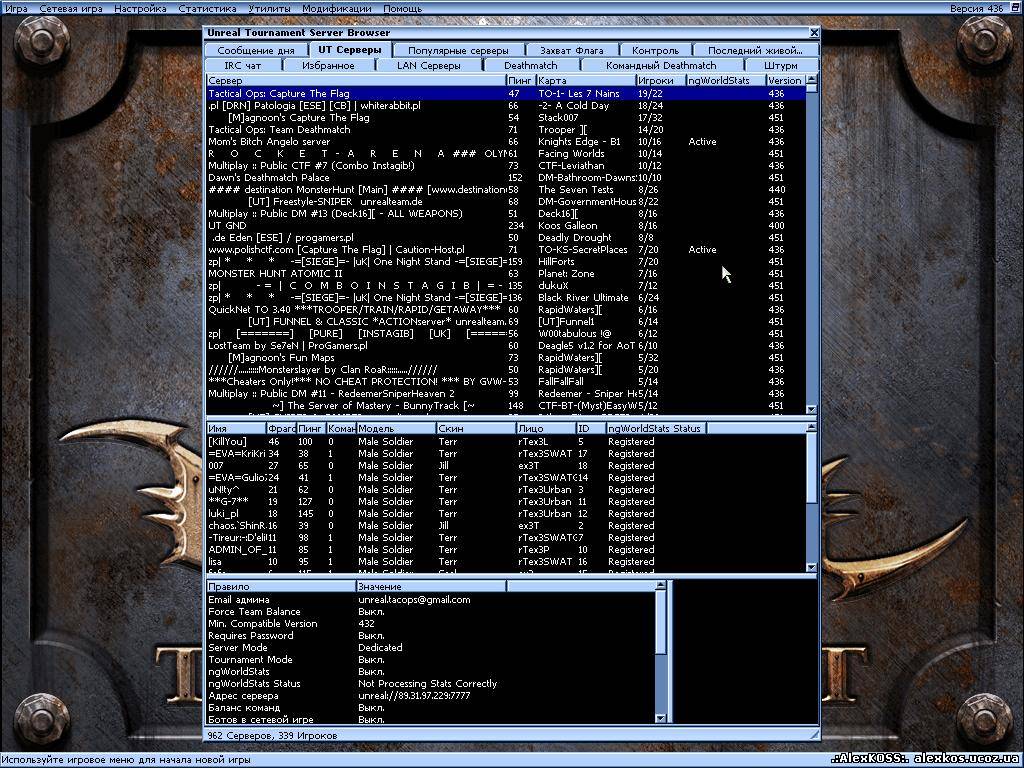Select the Multiplay Public CTF #7 server
The image size is (1024, 768).
[506, 165]
